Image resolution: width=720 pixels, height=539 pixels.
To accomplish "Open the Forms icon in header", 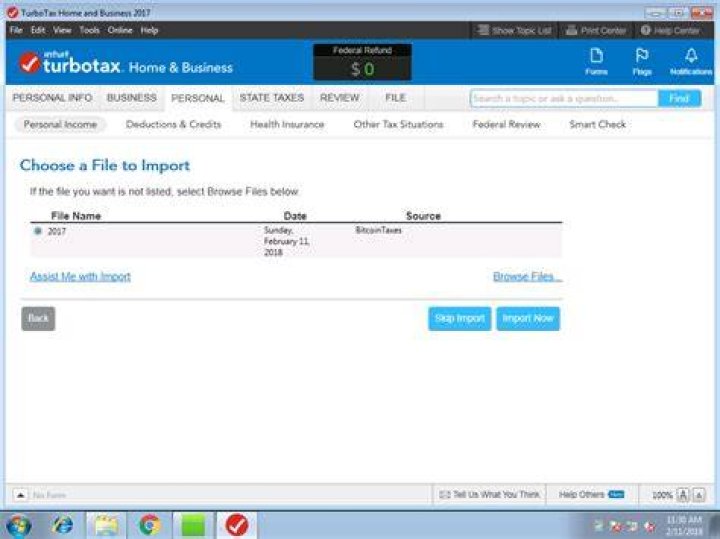I will [x=596, y=61].
